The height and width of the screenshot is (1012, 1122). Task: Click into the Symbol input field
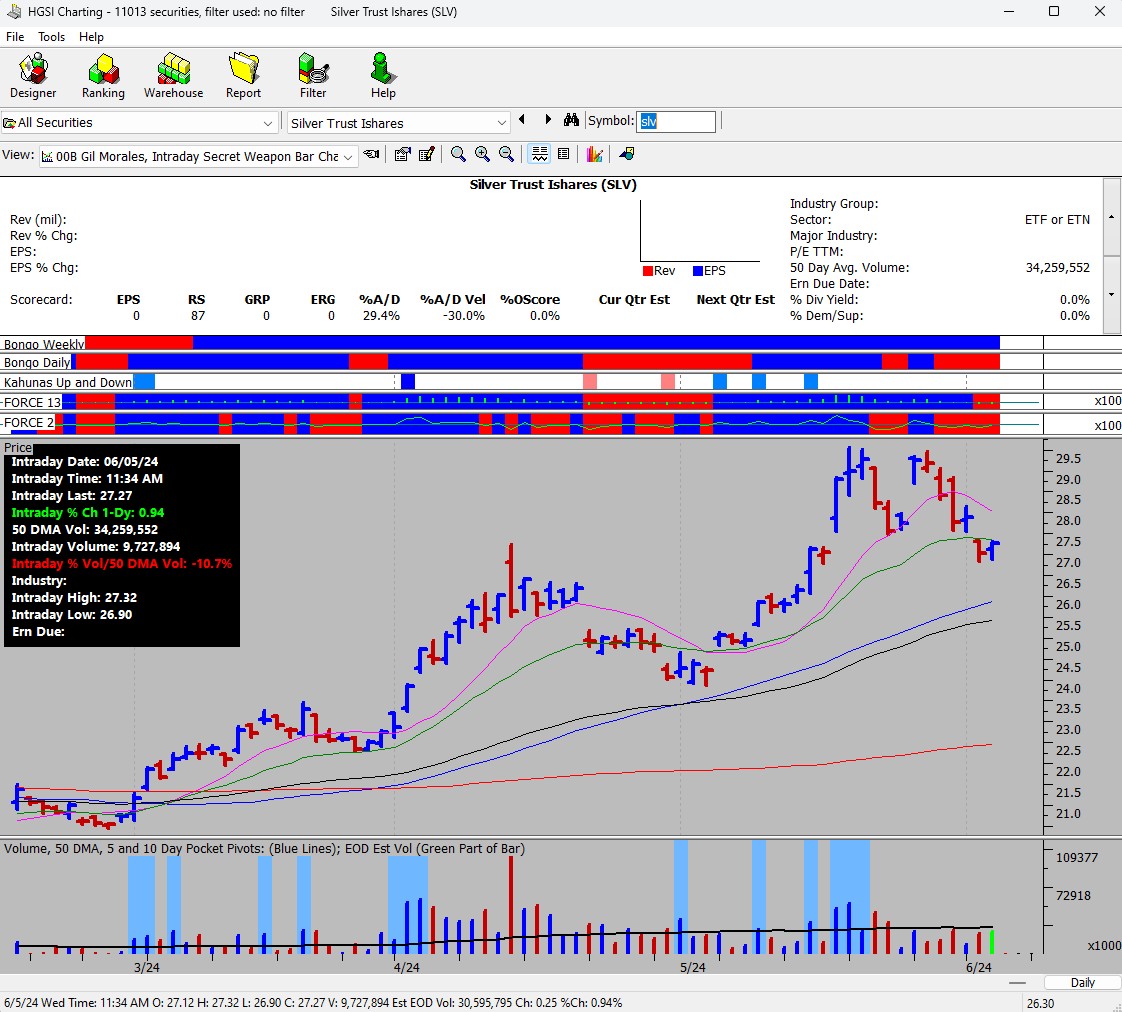(675, 122)
